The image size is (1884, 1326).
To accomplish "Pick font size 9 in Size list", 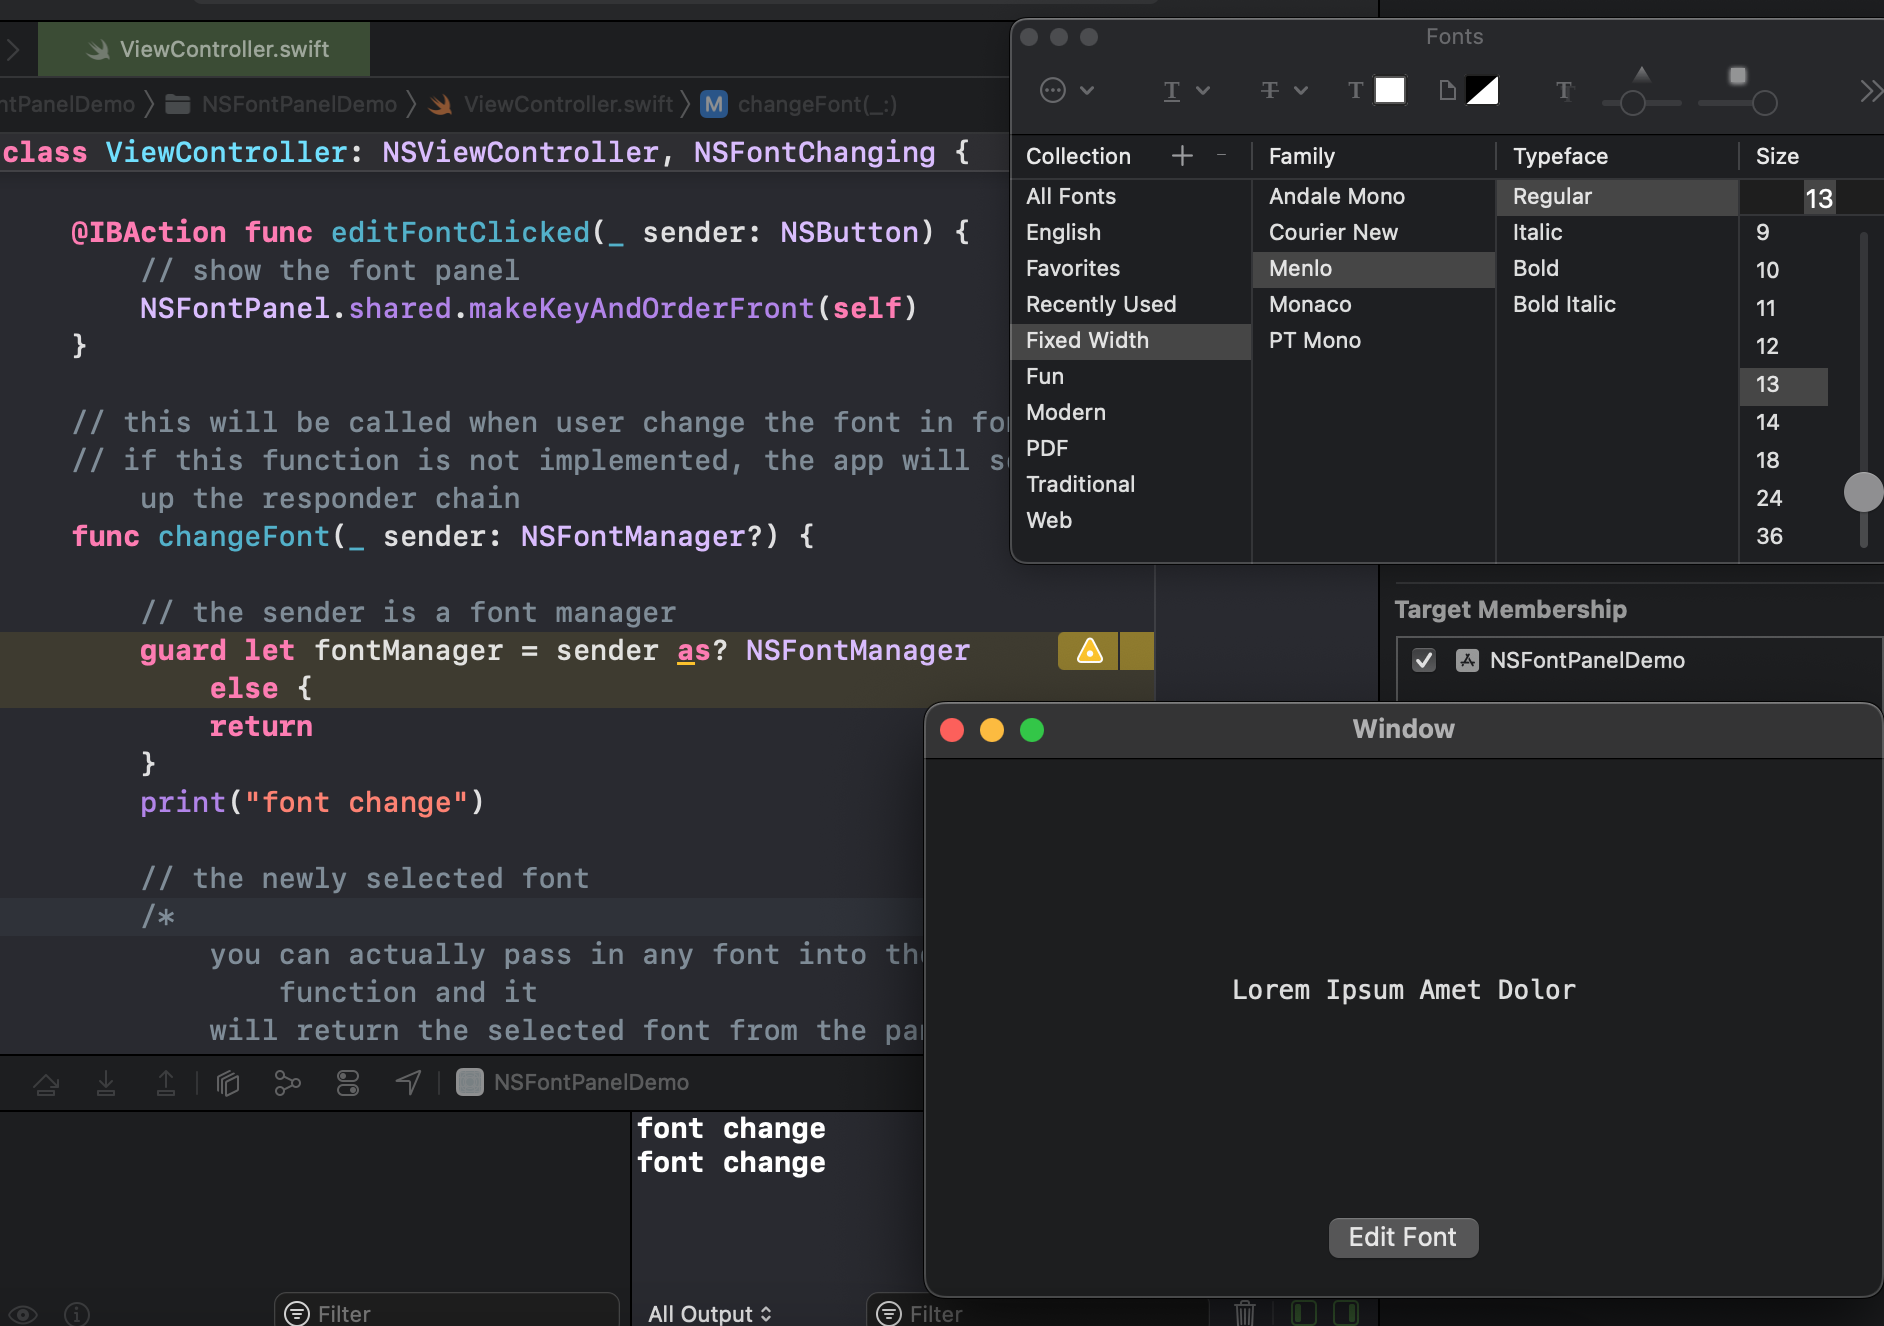I will tap(1784, 232).
